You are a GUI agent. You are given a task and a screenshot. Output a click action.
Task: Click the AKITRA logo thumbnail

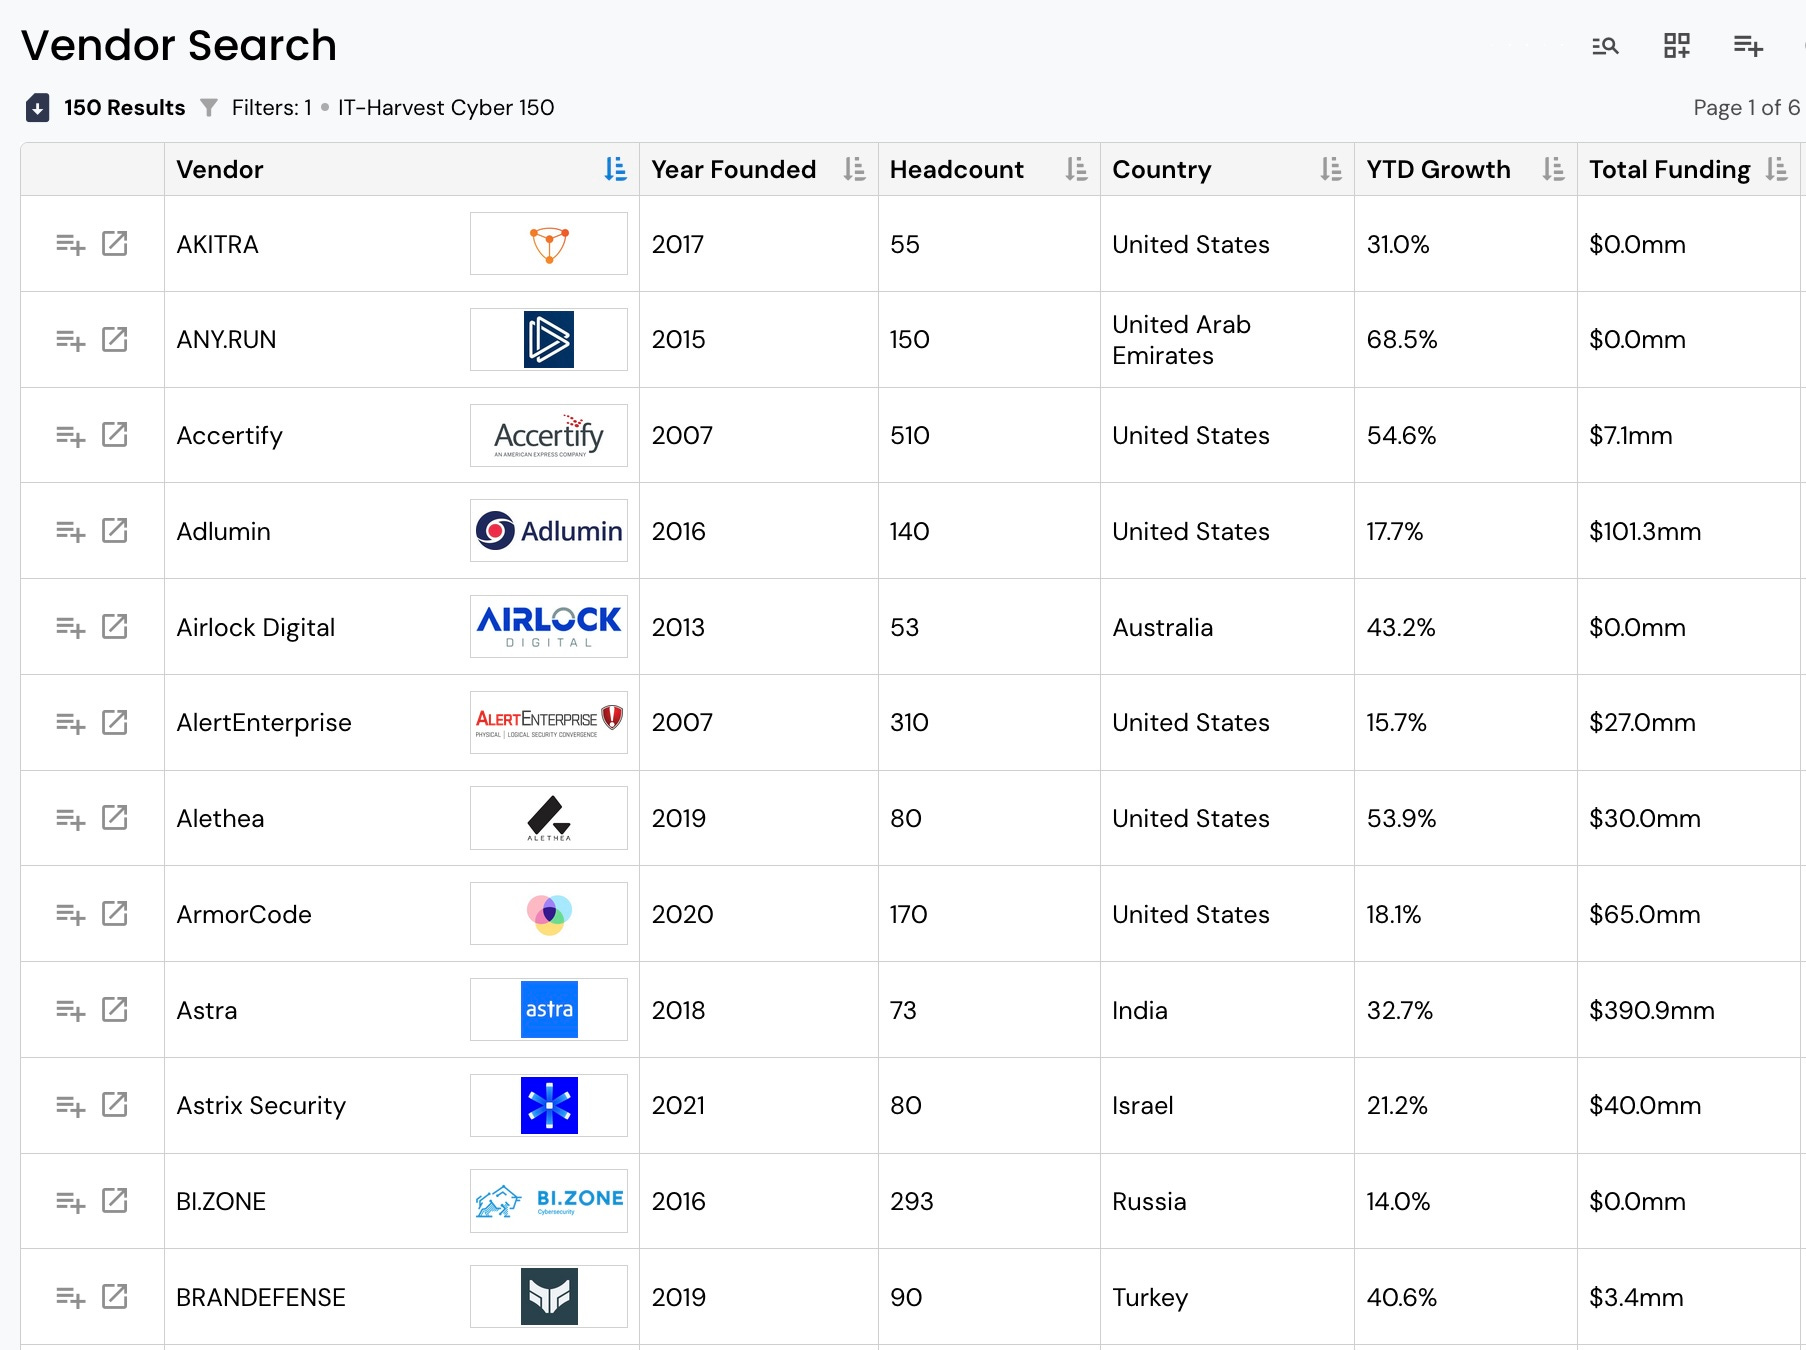click(549, 243)
